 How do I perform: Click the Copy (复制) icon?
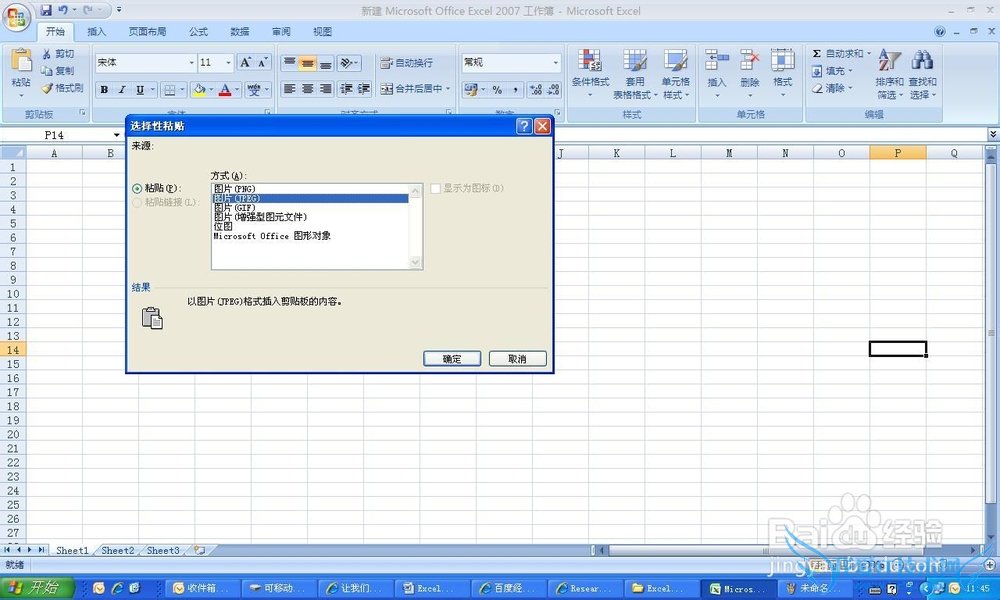click(47, 71)
